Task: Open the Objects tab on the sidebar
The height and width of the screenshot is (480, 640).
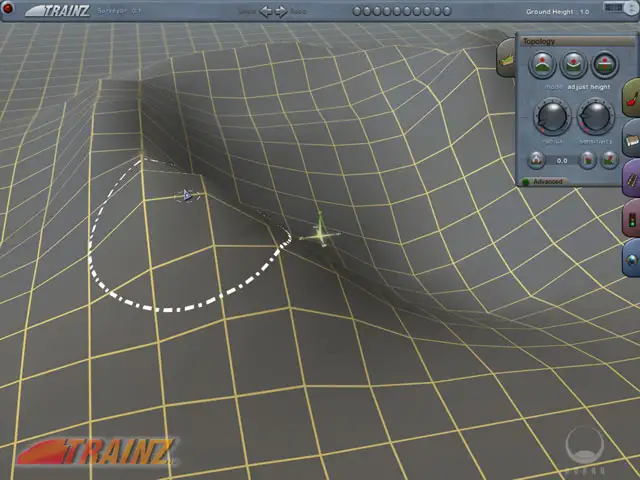Action: click(x=632, y=139)
